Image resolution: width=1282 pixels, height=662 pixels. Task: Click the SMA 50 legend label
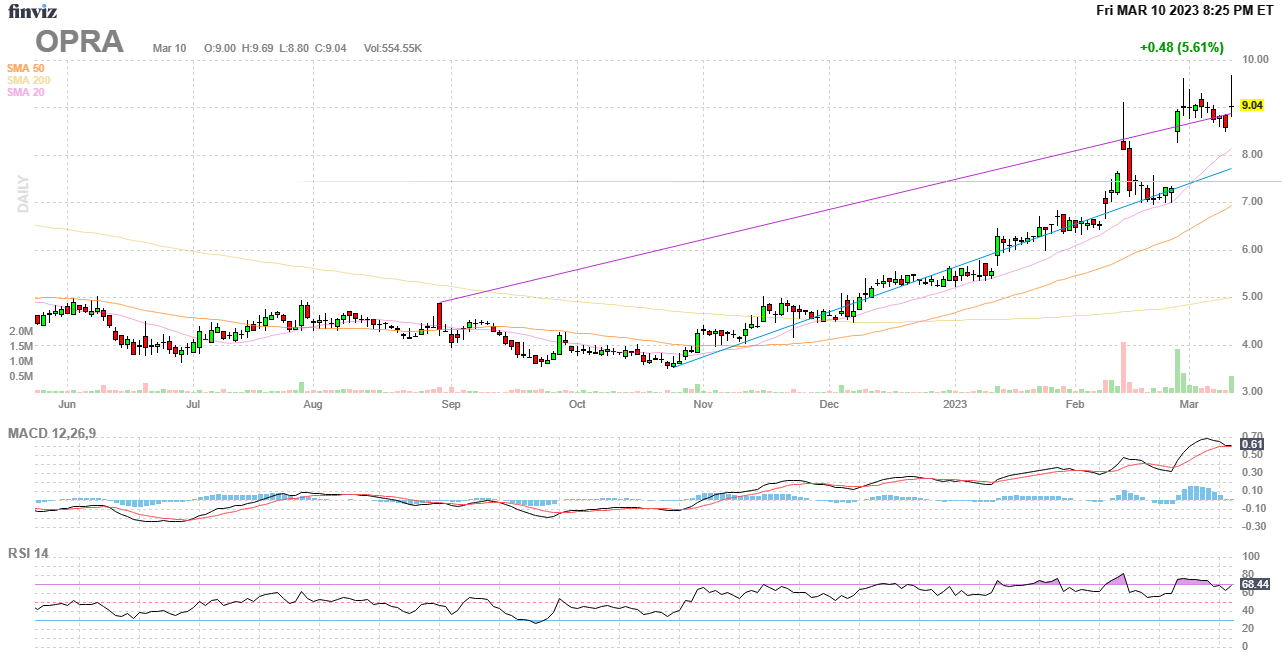tap(25, 68)
